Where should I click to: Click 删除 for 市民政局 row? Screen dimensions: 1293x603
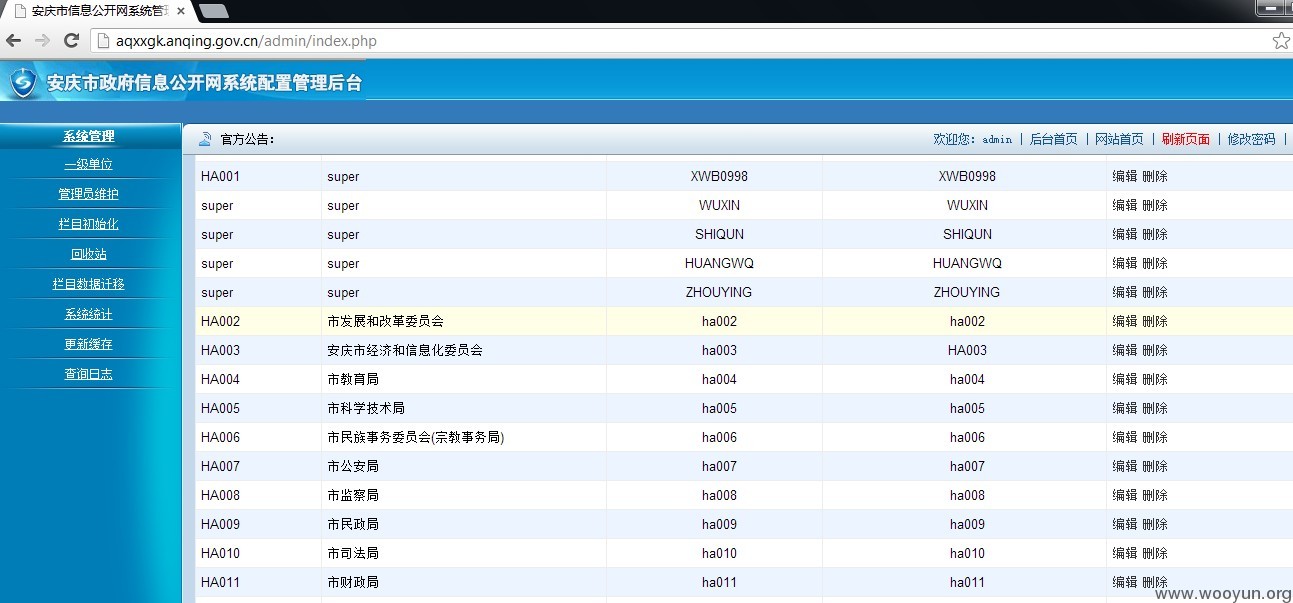(x=1154, y=524)
